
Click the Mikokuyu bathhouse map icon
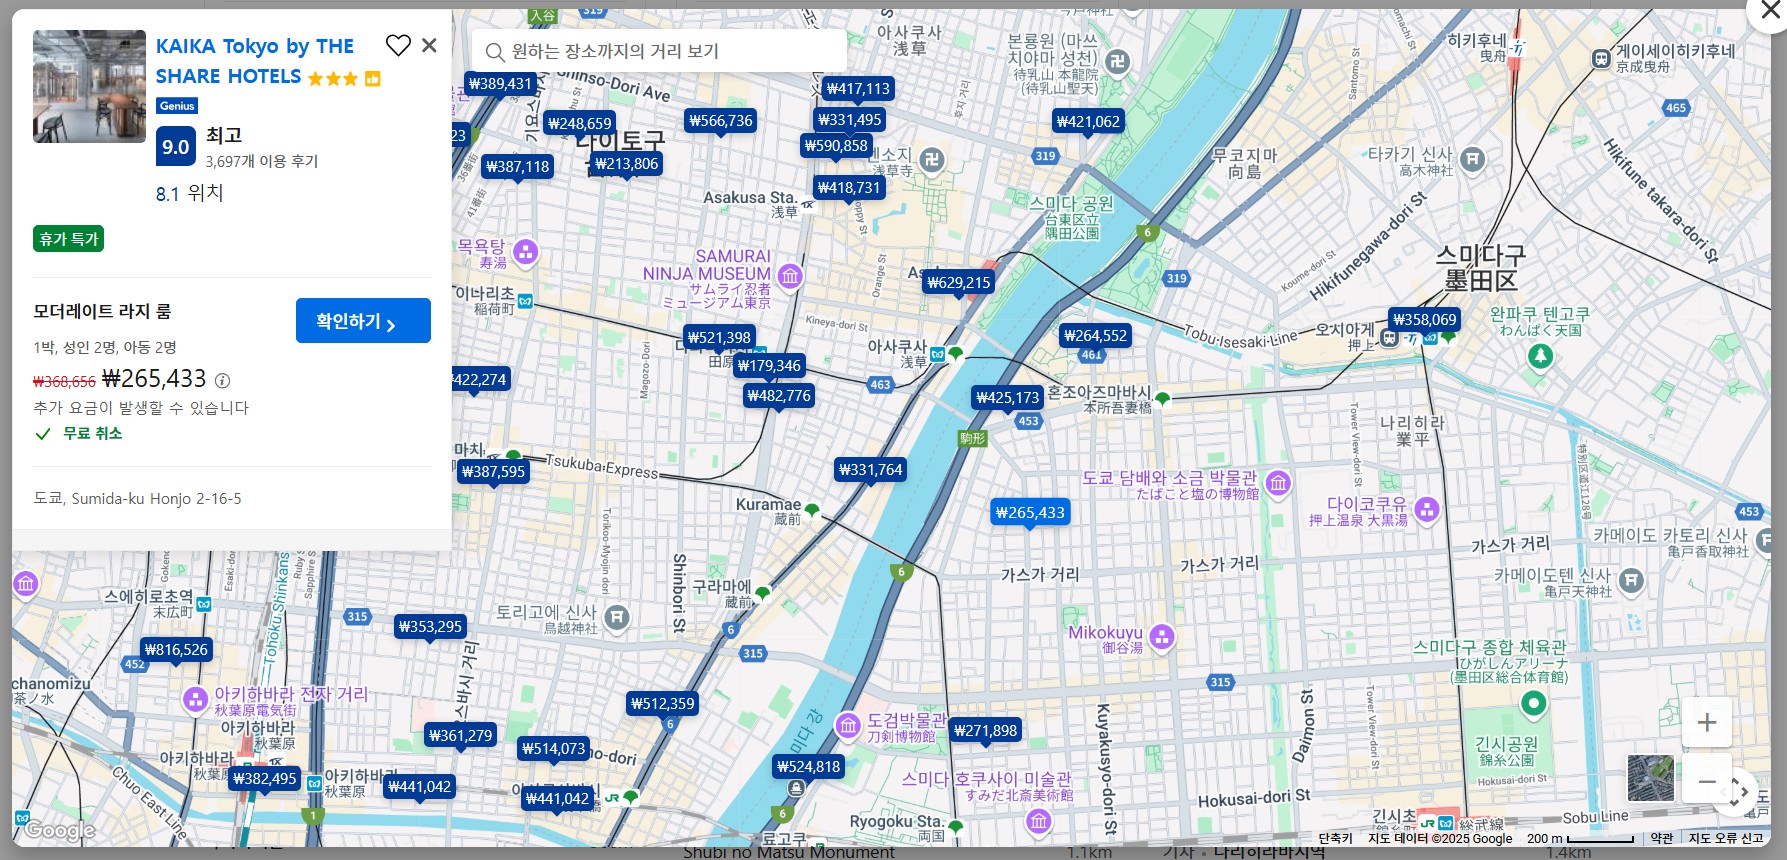pos(1162,636)
